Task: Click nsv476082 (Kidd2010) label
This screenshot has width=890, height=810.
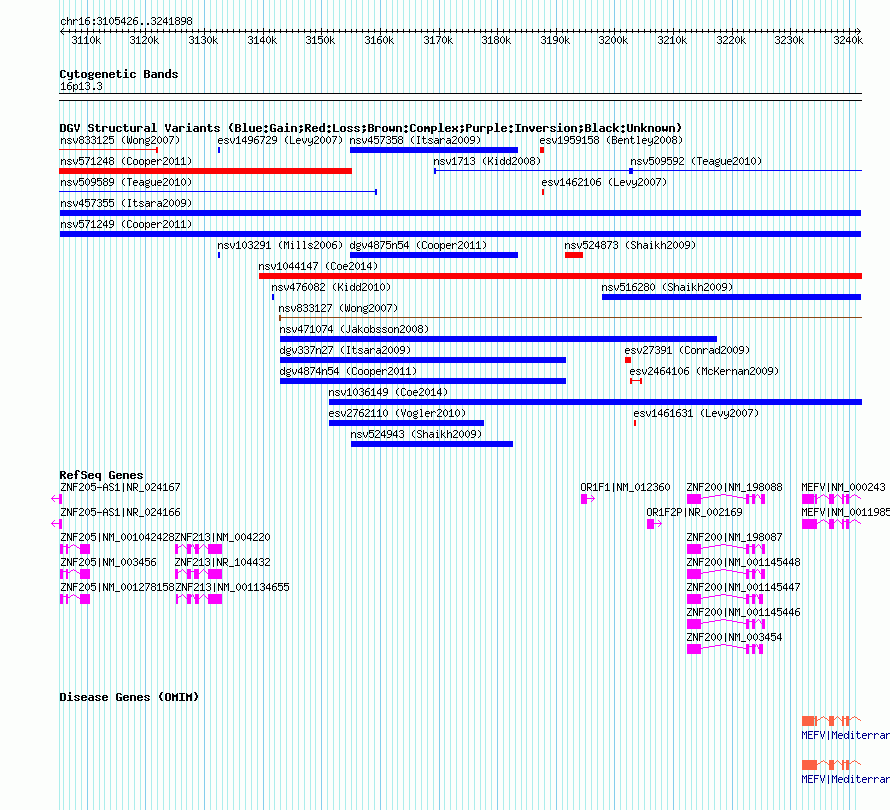Action: (x=331, y=287)
